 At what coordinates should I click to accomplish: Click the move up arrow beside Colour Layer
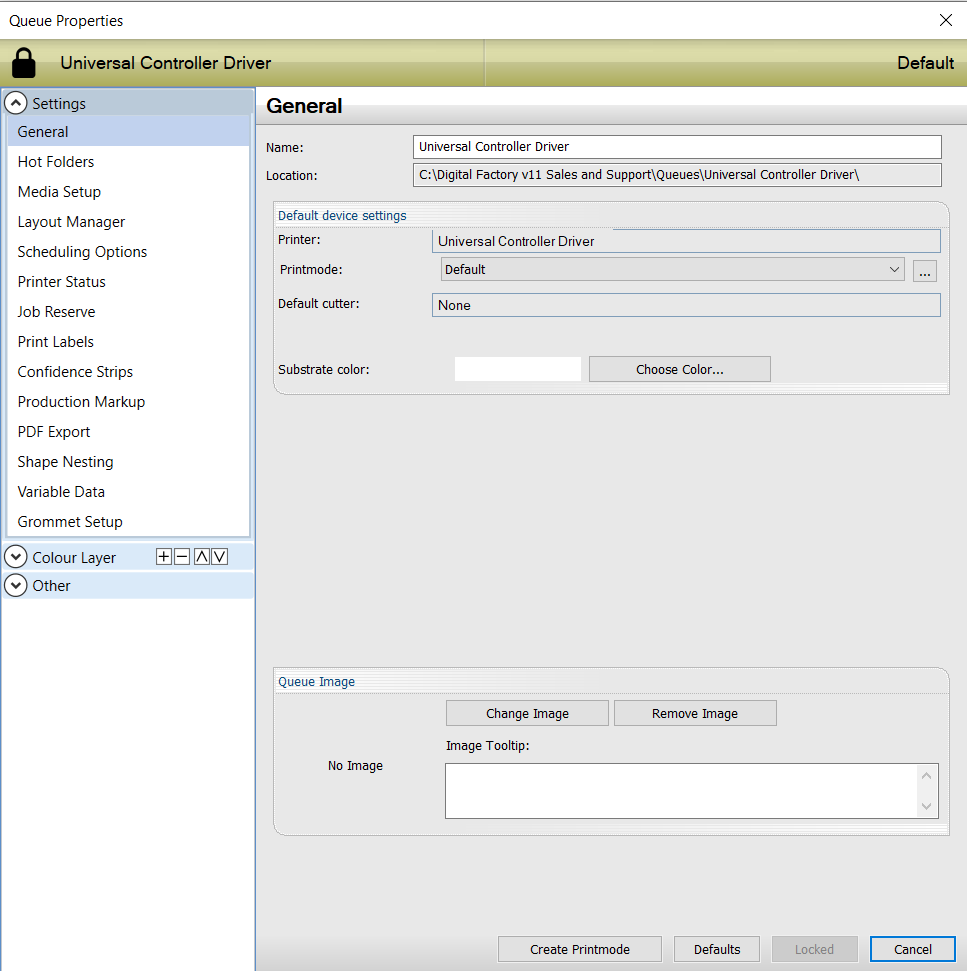201,557
